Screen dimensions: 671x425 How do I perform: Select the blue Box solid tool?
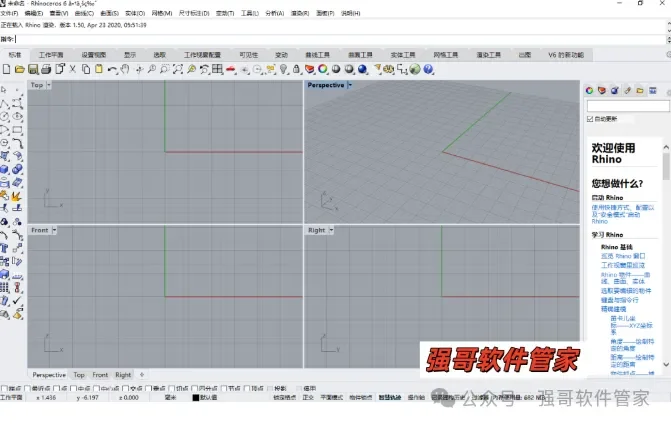coord(4,169)
